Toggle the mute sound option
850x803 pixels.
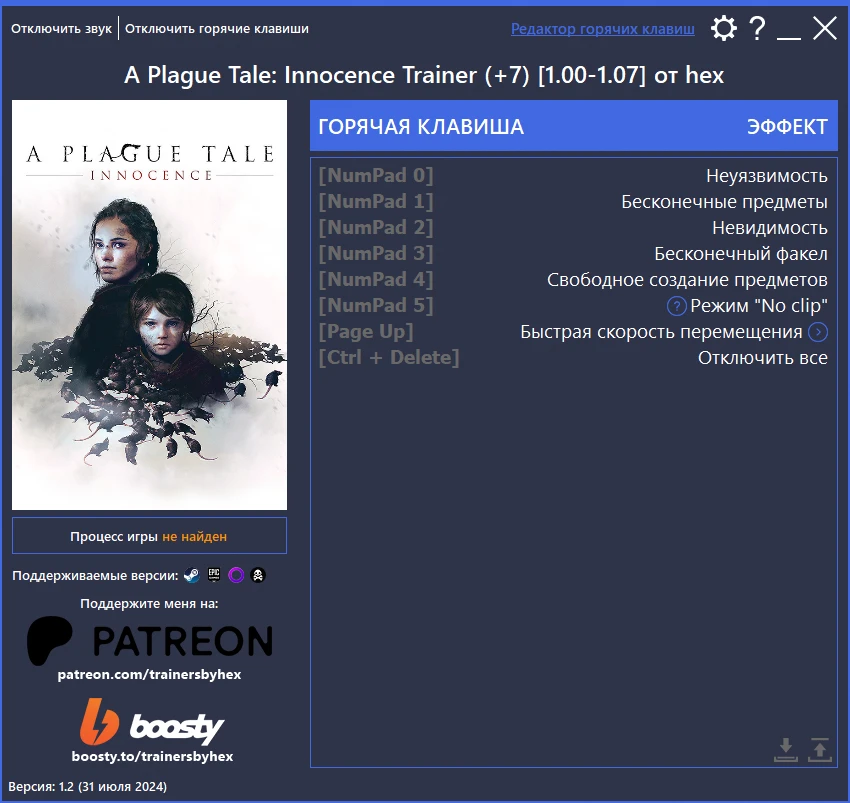[60, 28]
